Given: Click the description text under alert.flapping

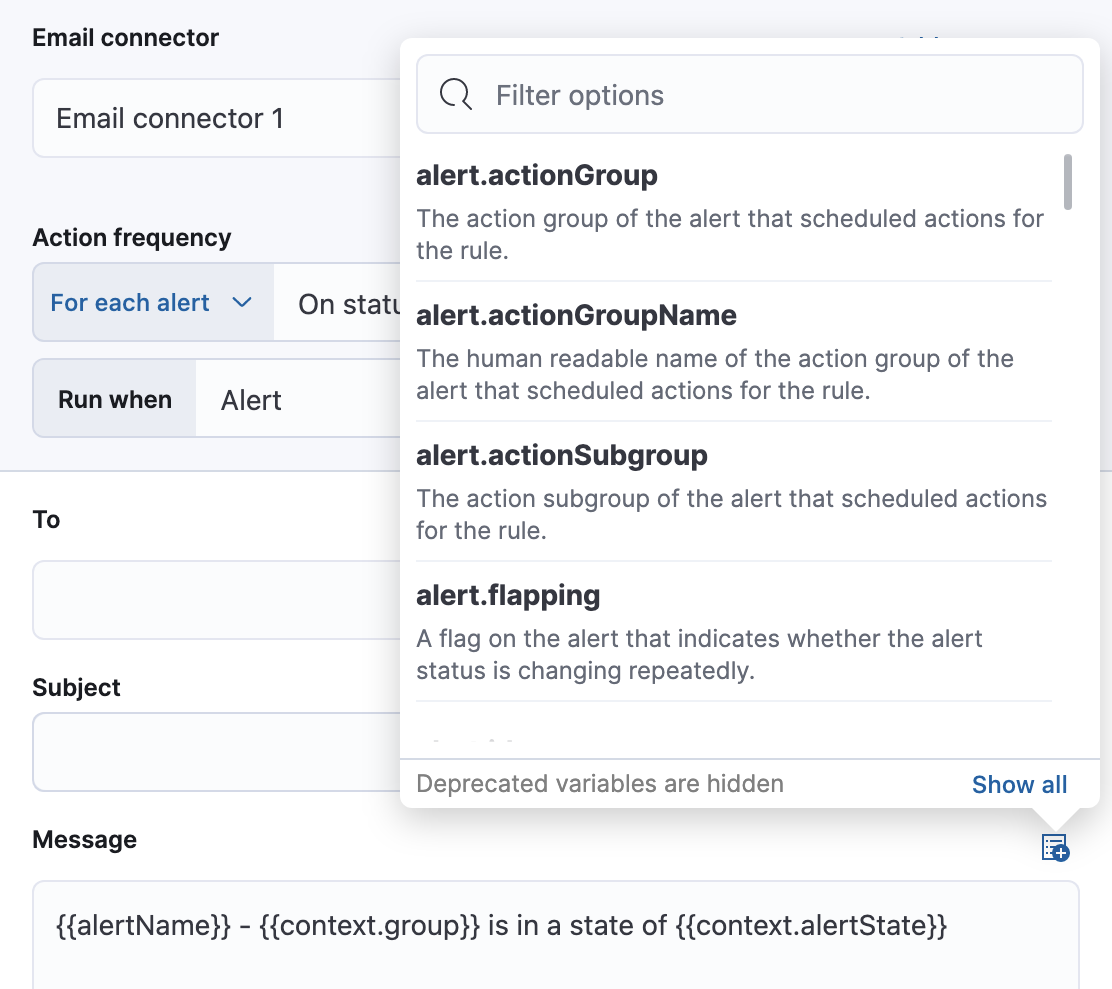Looking at the screenshot, I should [x=698, y=654].
